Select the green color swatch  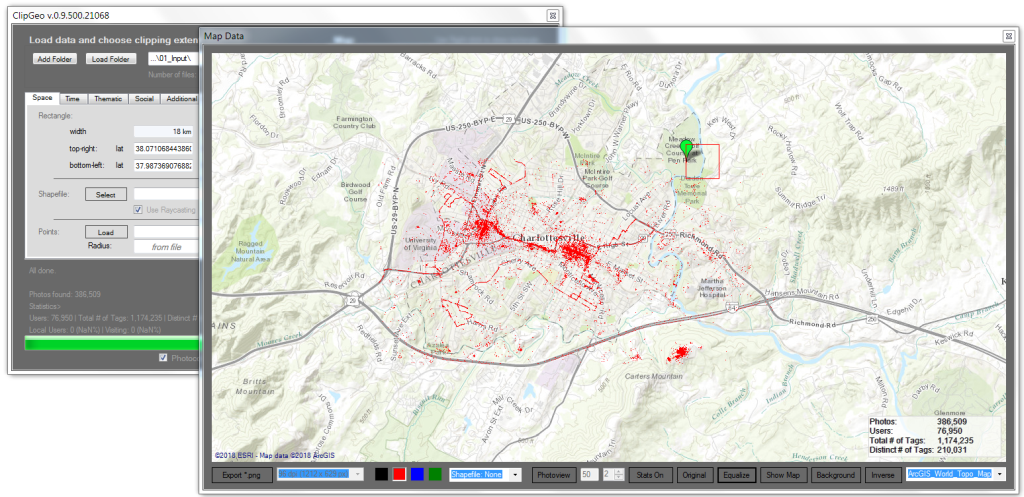pyautogui.click(x=435, y=474)
